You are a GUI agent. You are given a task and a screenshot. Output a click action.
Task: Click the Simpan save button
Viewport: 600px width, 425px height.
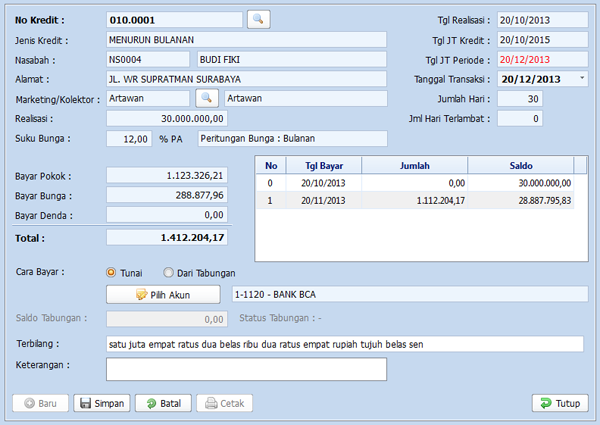click(x=100, y=403)
